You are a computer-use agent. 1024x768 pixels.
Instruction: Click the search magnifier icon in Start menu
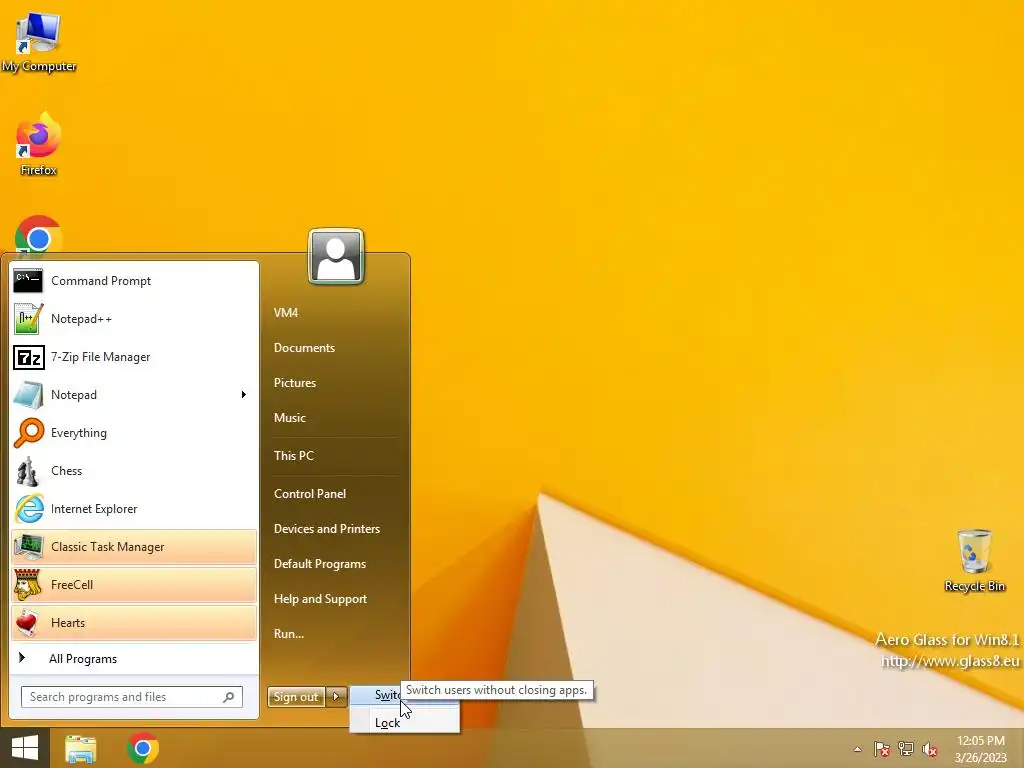click(229, 697)
